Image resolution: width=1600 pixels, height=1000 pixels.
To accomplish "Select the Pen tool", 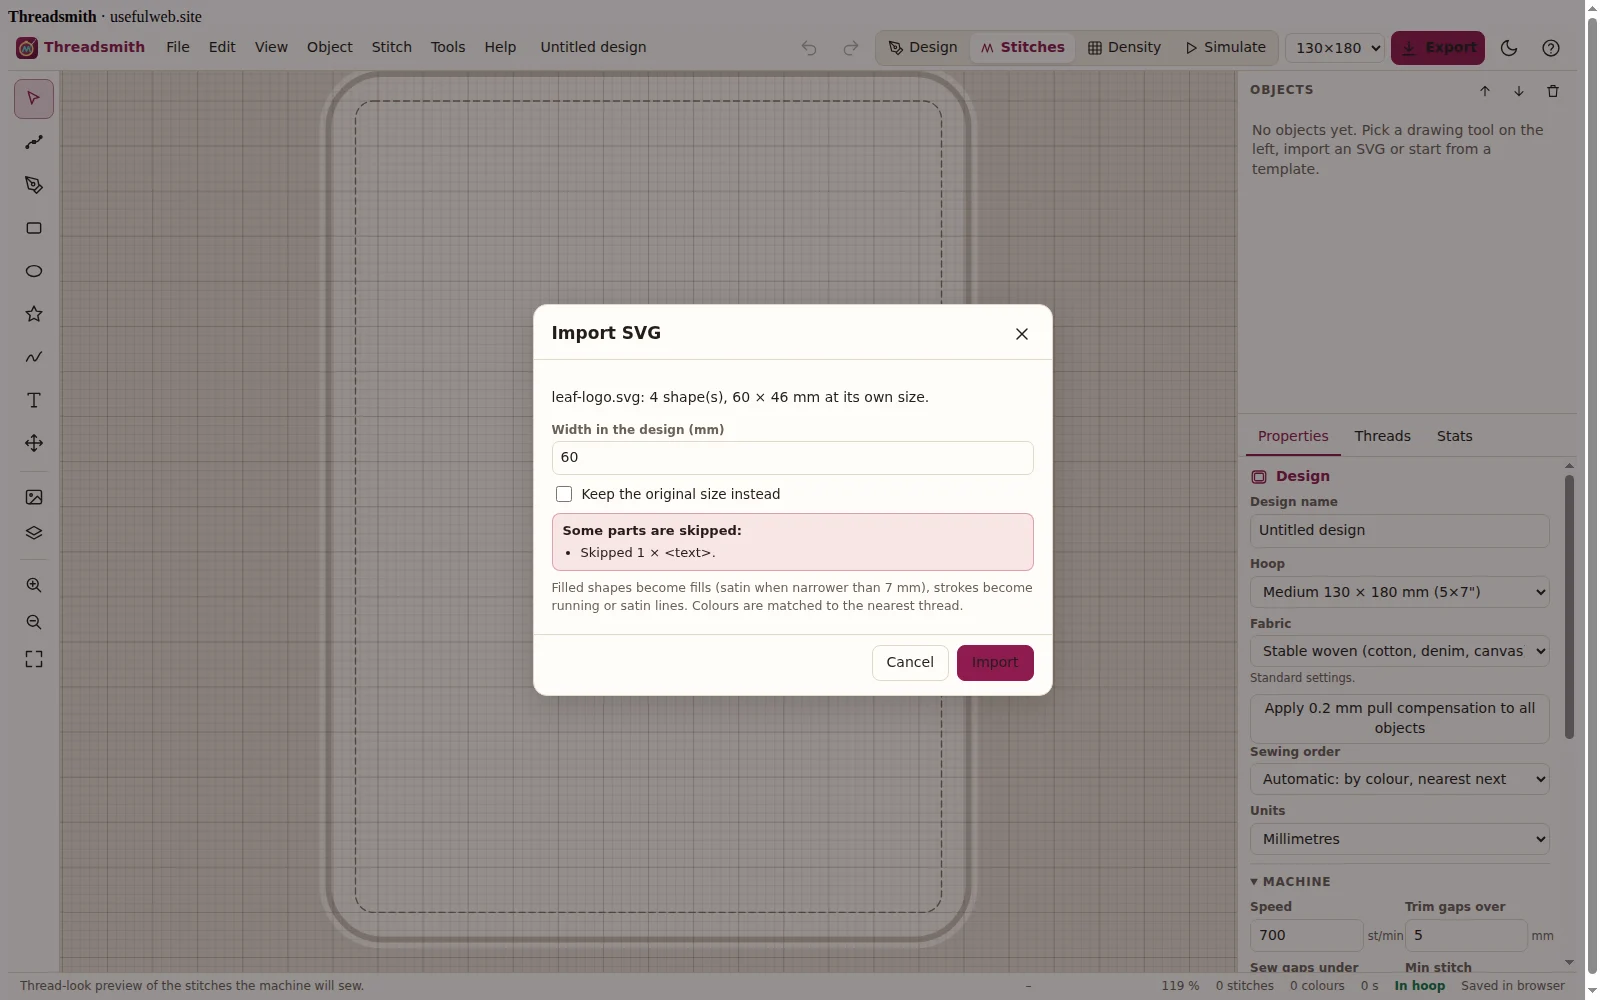I will [x=34, y=185].
